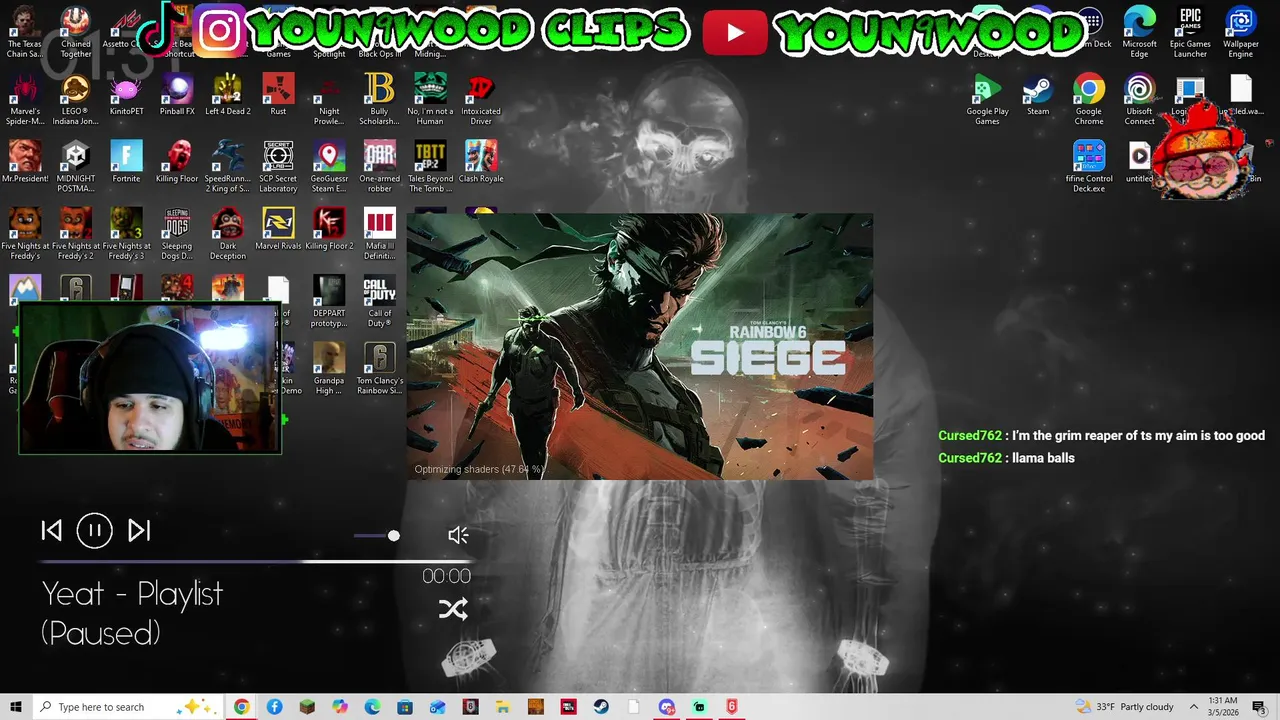
Task: Open the Windows Start menu
Action: point(15,707)
